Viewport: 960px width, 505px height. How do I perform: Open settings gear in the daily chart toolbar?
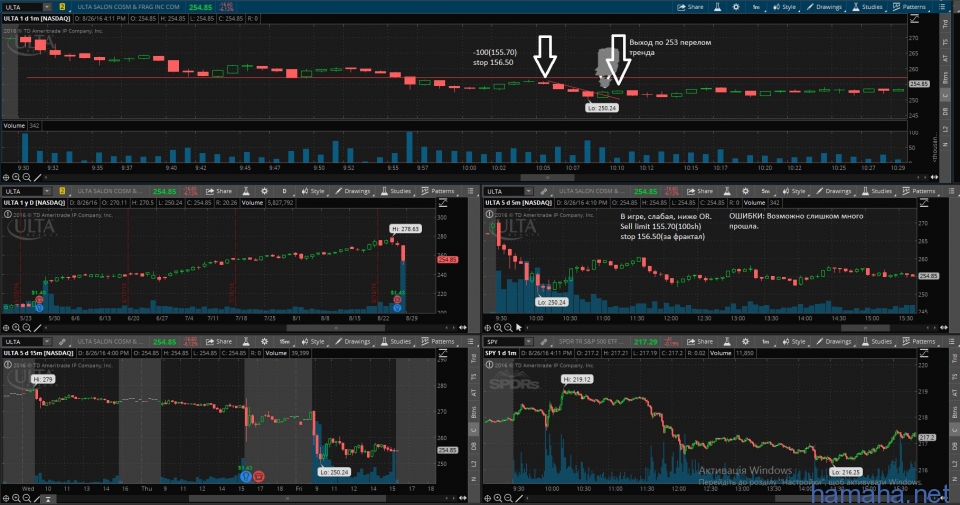pyautogui.click(x=264, y=191)
